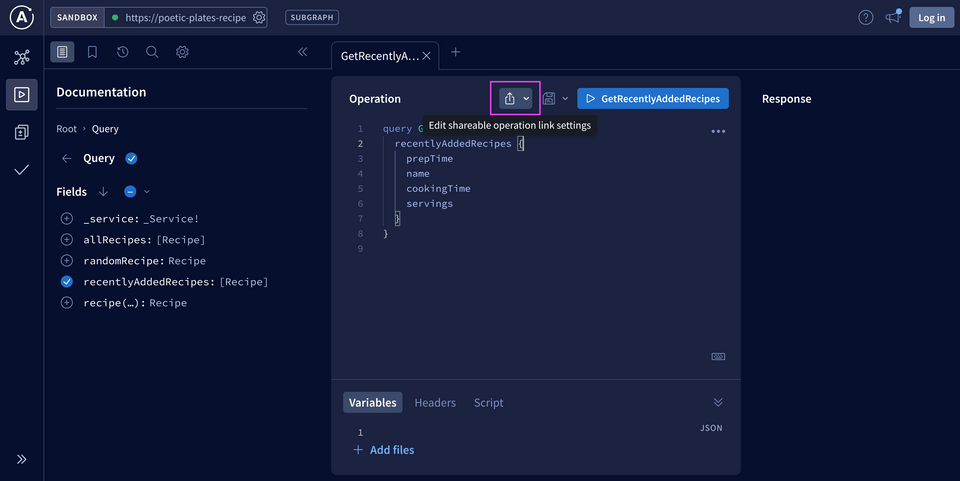This screenshot has height=481, width=960.
Task: Click the prepTime field in editor
Action: pyautogui.click(x=430, y=158)
